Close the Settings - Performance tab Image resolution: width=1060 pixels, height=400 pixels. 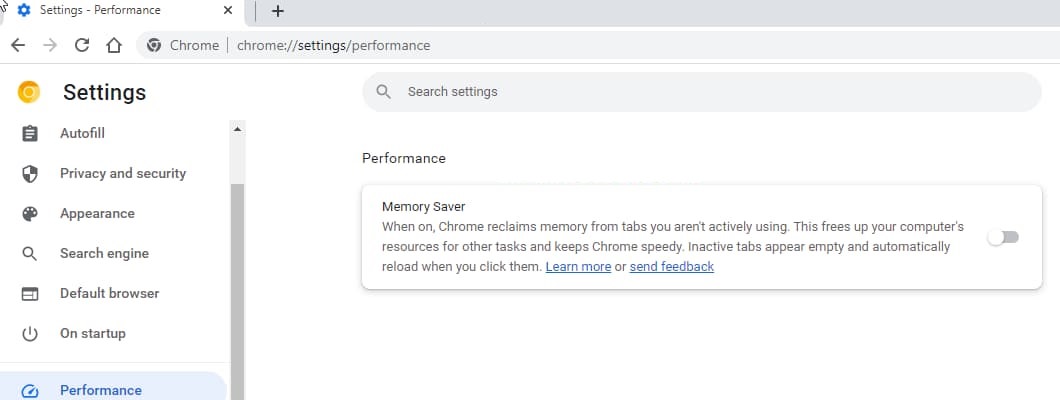click(x=228, y=11)
